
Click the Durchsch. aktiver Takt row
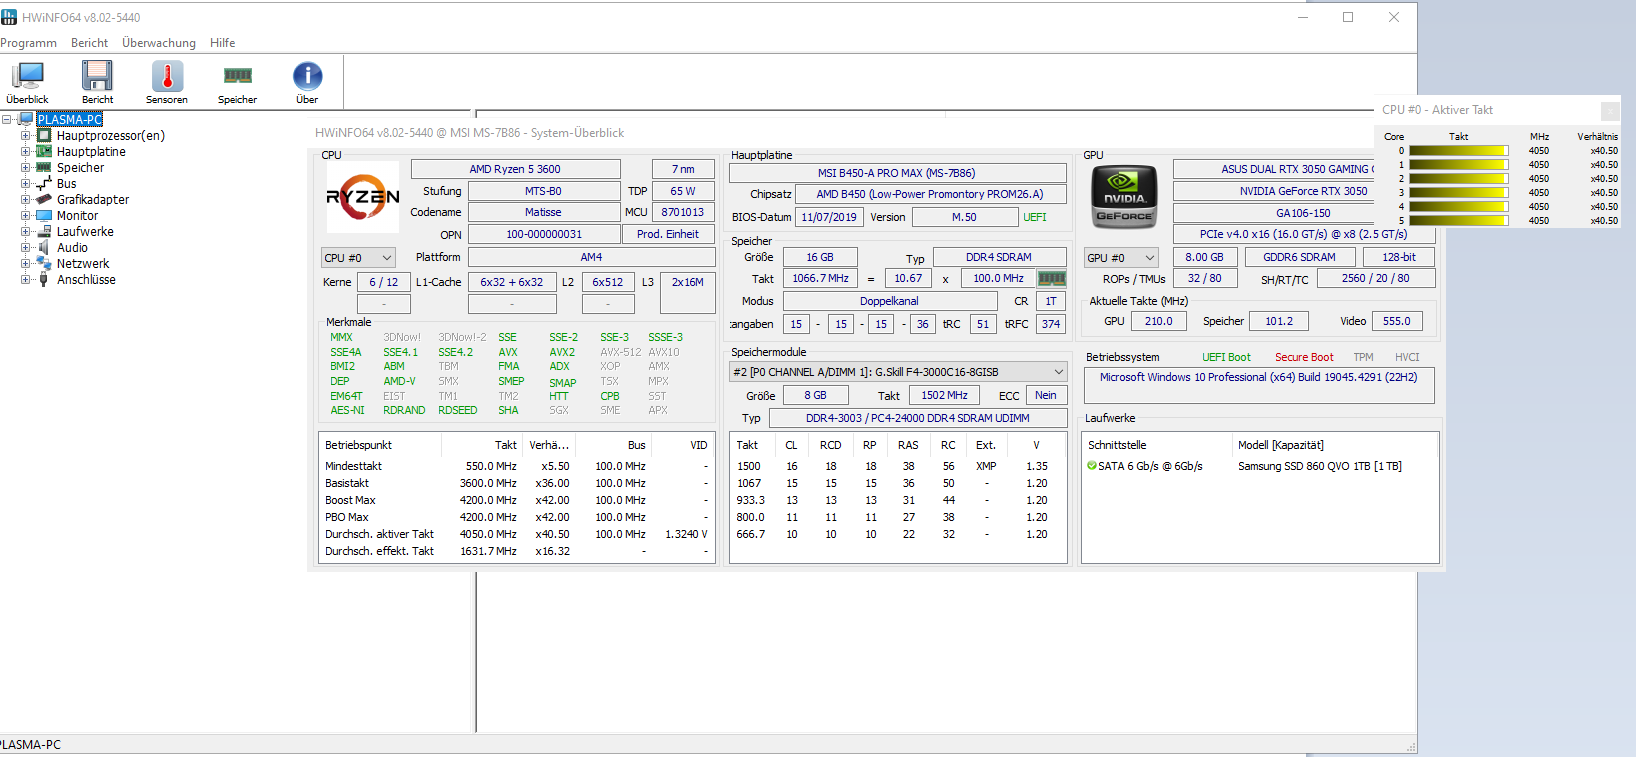tap(516, 534)
